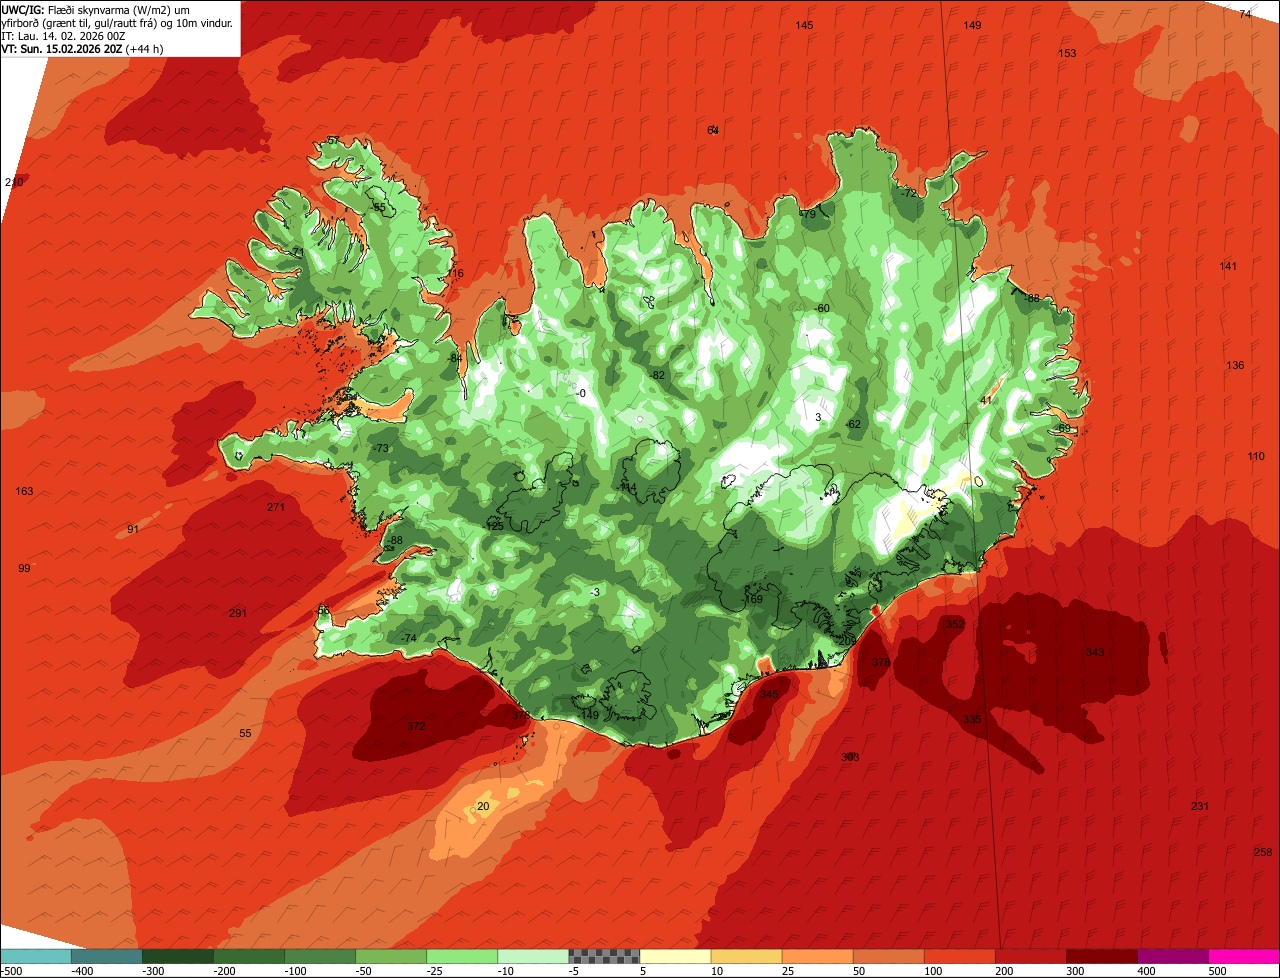Click the map value "372" southwest of Iceland
This screenshot has width=1280, height=978.
click(x=416, y=726)
